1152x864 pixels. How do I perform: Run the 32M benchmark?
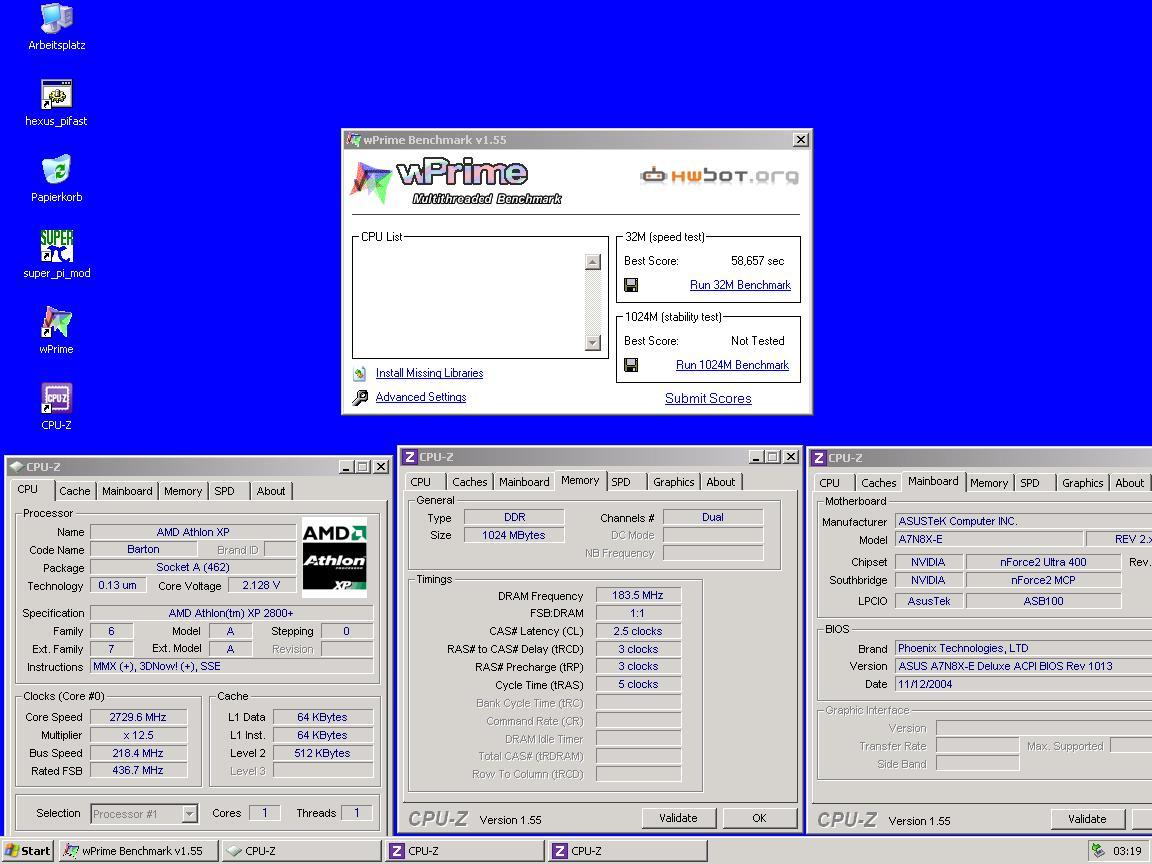pyautogui.click(x=740, y=285)
